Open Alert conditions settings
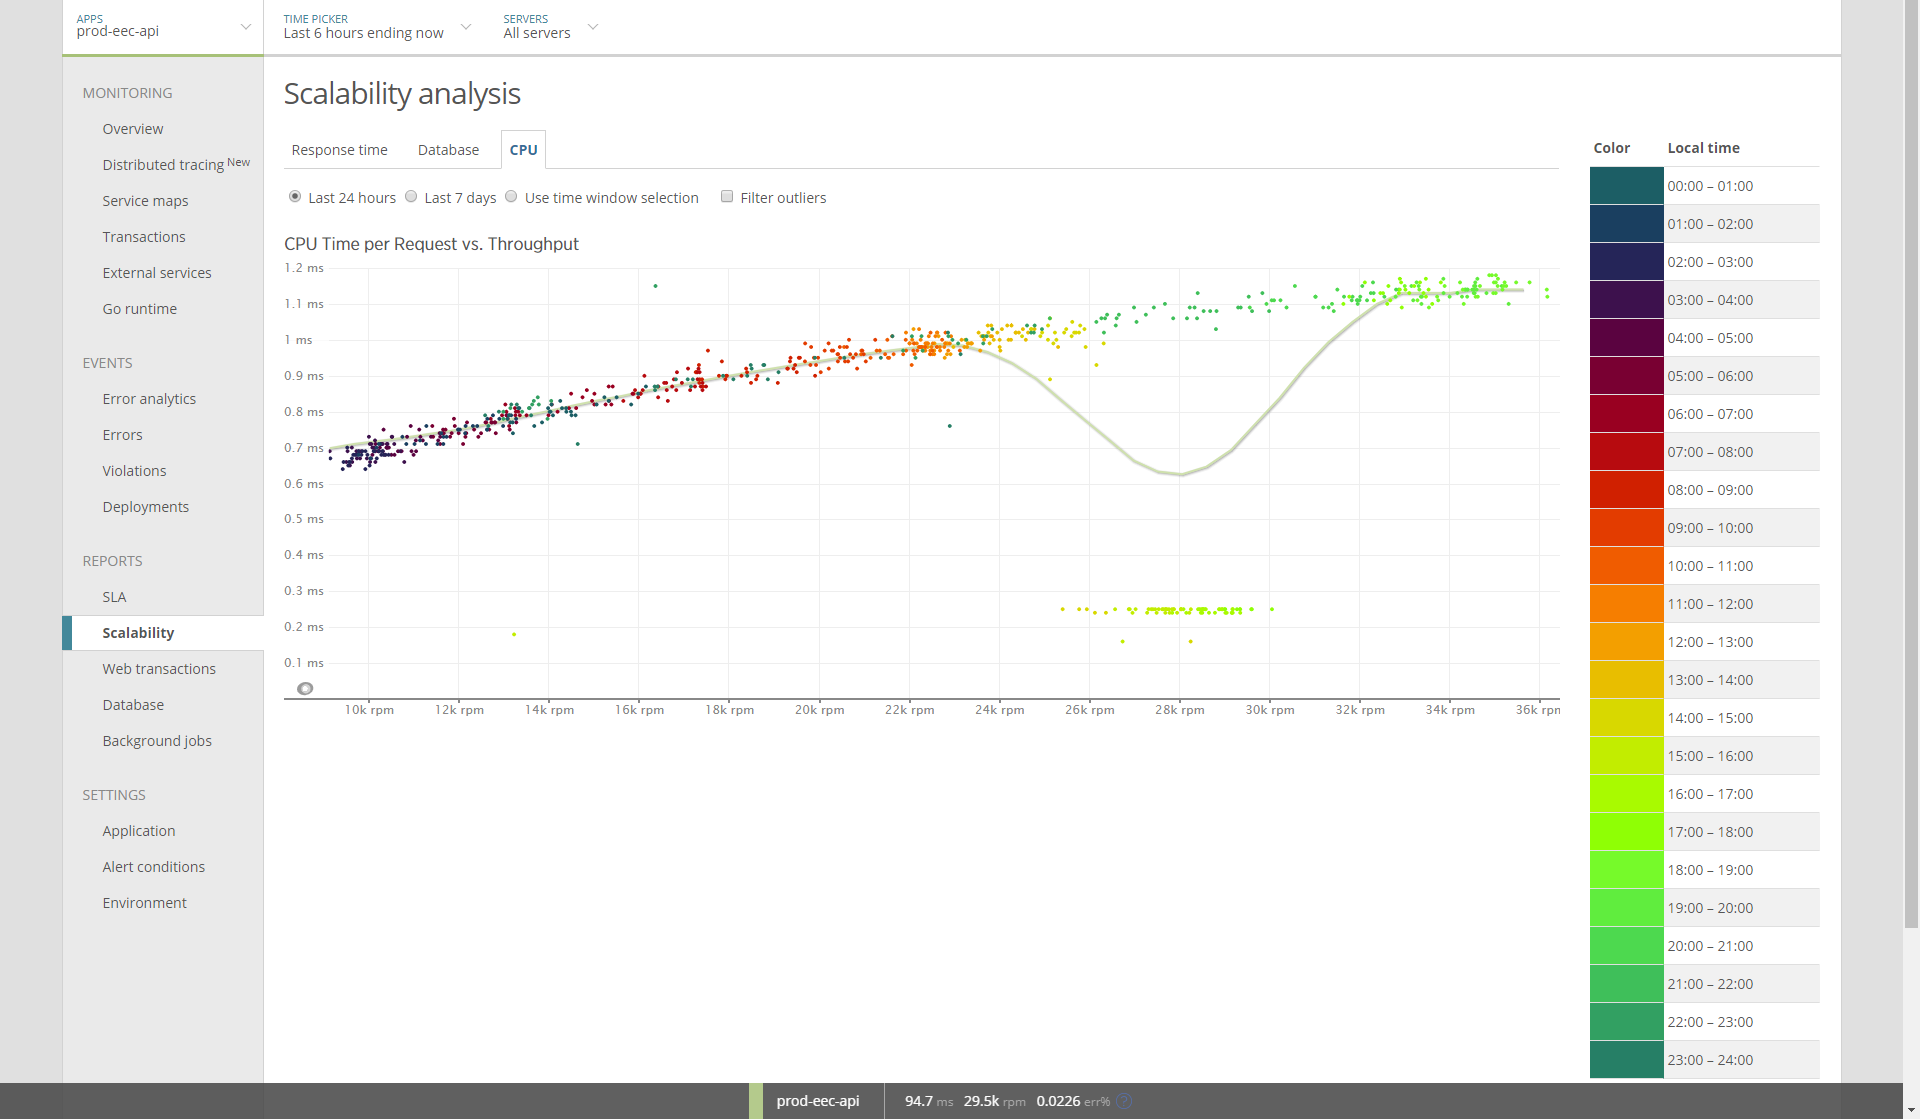 coord(153,867)
